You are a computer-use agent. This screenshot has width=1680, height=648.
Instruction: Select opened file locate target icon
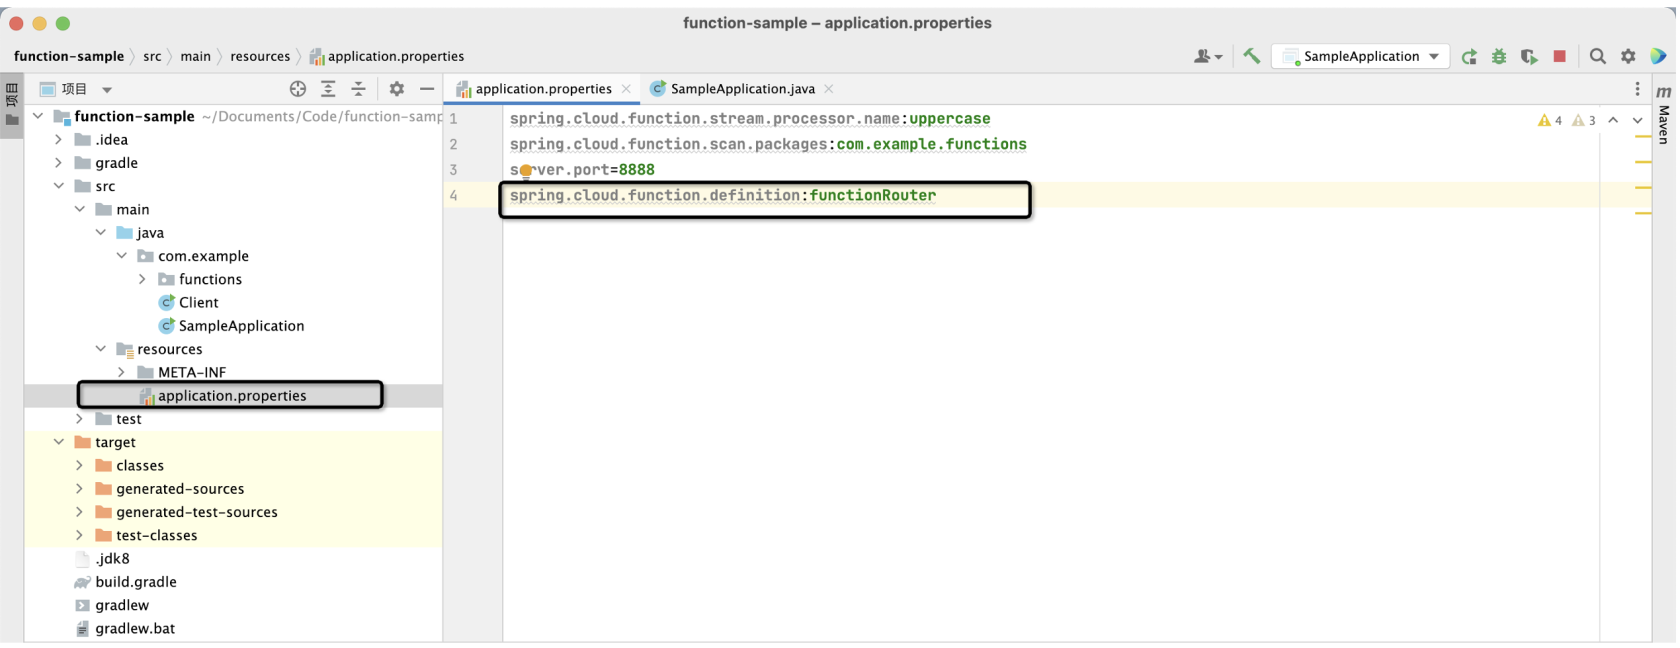point(298,89)
